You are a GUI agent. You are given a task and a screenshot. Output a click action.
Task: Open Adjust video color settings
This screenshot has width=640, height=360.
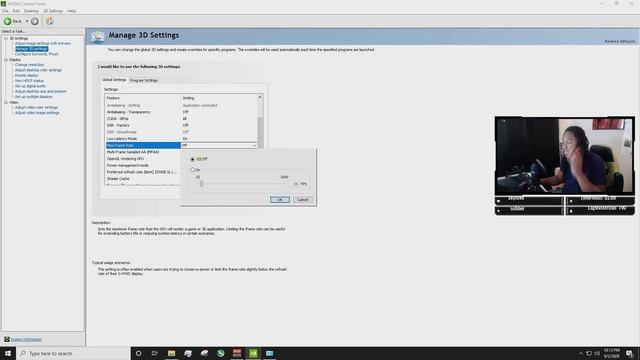click(36, 107)
